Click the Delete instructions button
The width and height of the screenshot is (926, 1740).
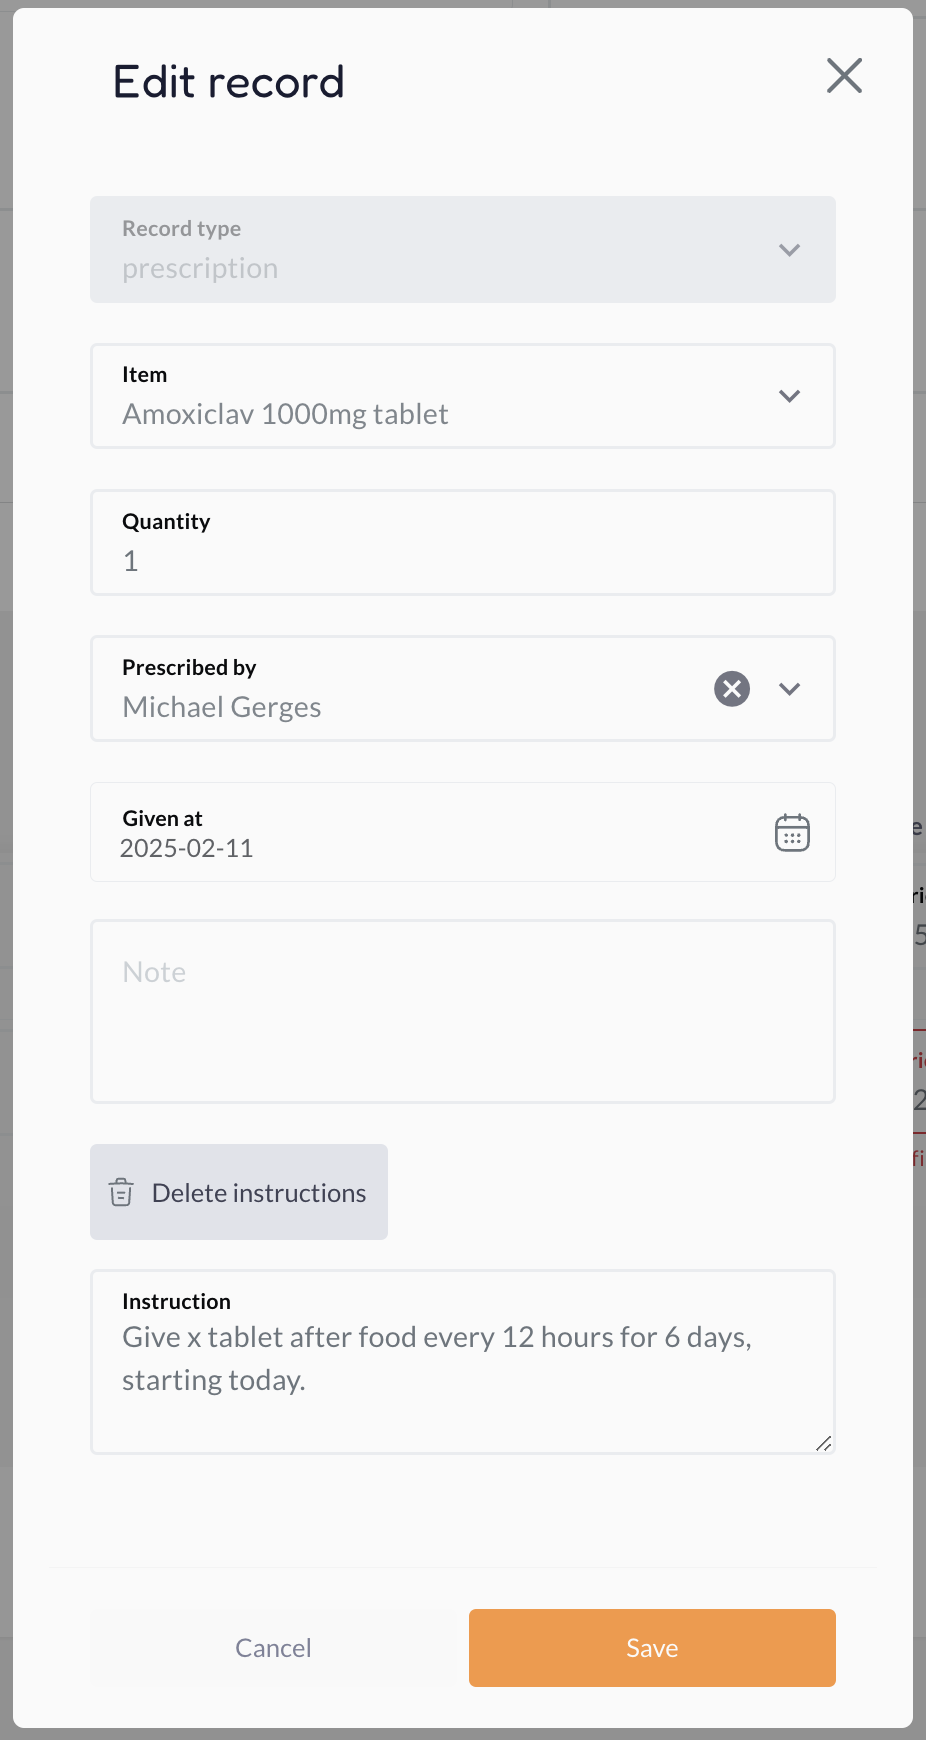[x=239, y=1192]
